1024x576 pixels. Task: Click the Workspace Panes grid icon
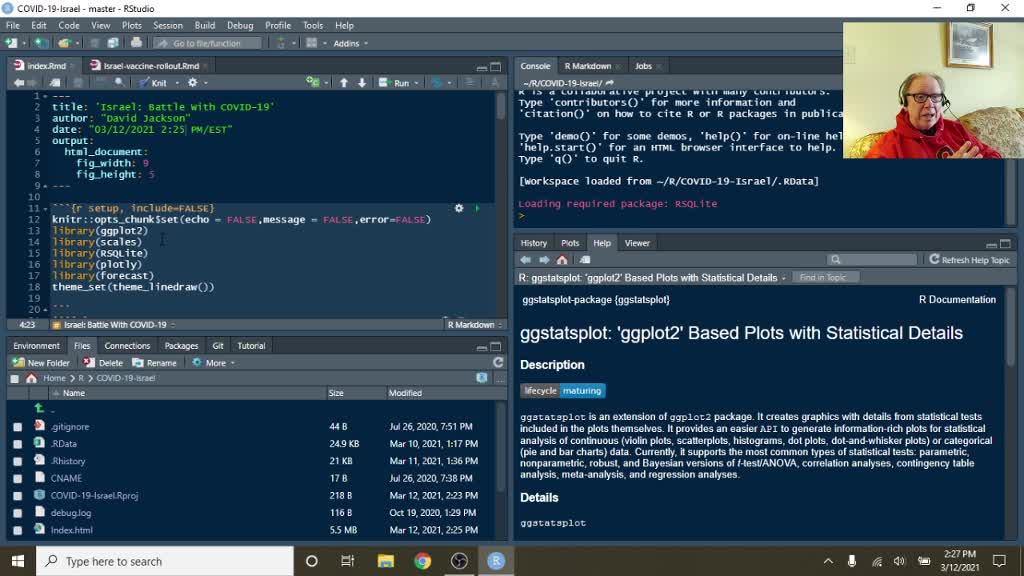[312, 43]
